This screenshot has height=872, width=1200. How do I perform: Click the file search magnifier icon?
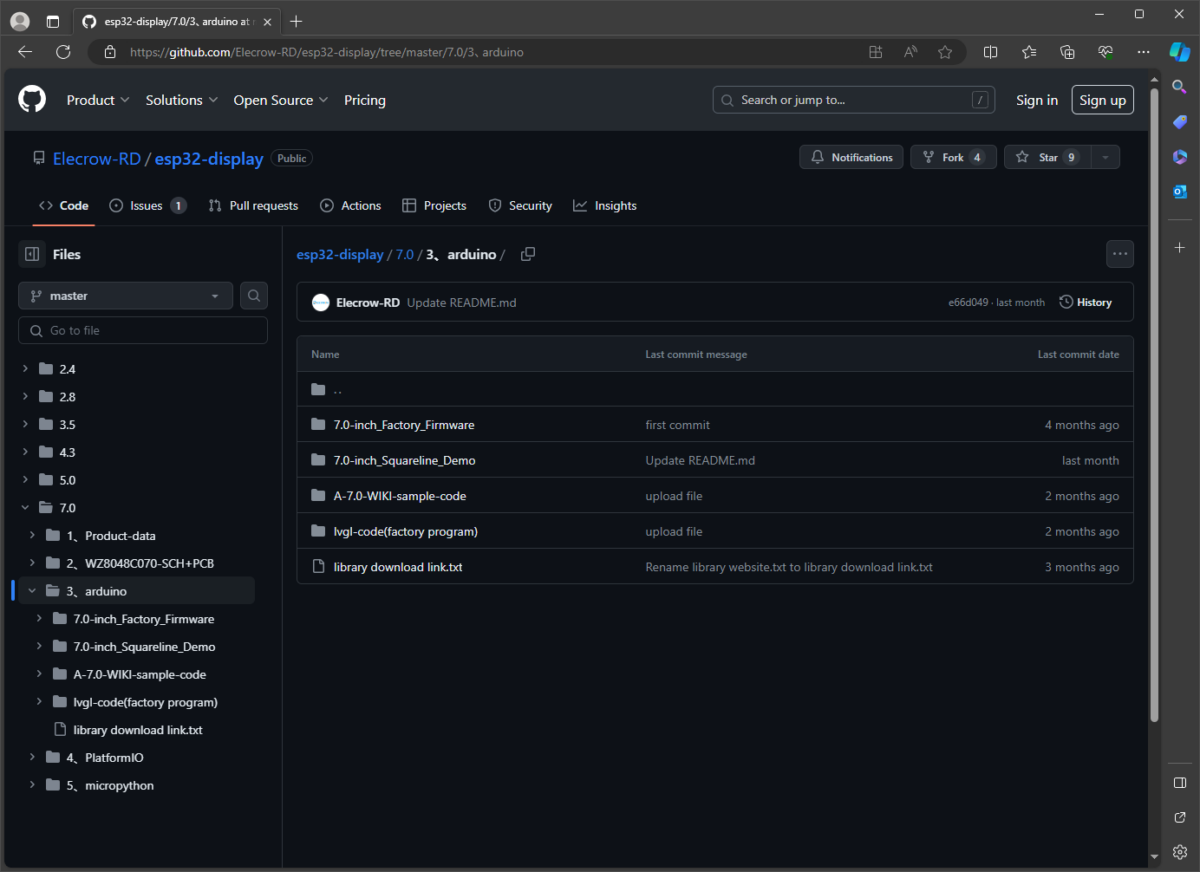(x=254, y=296)
